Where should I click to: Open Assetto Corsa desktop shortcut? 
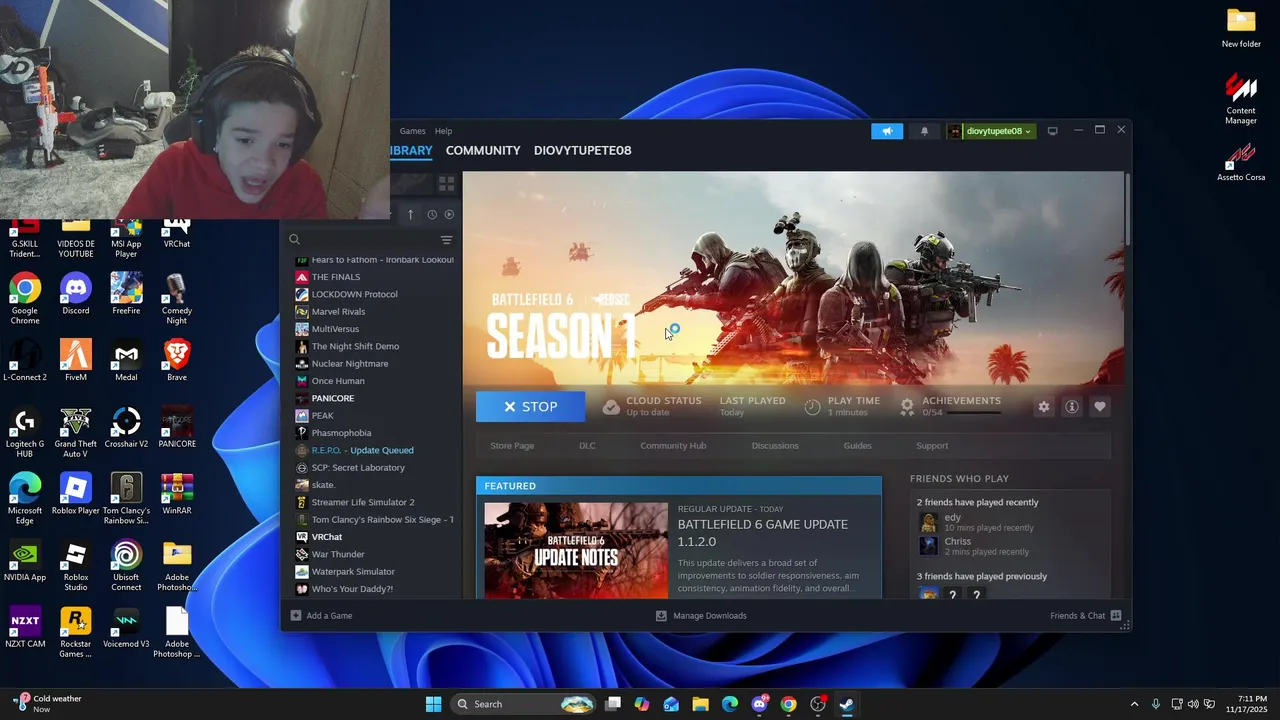click(x=1241, y=161)
